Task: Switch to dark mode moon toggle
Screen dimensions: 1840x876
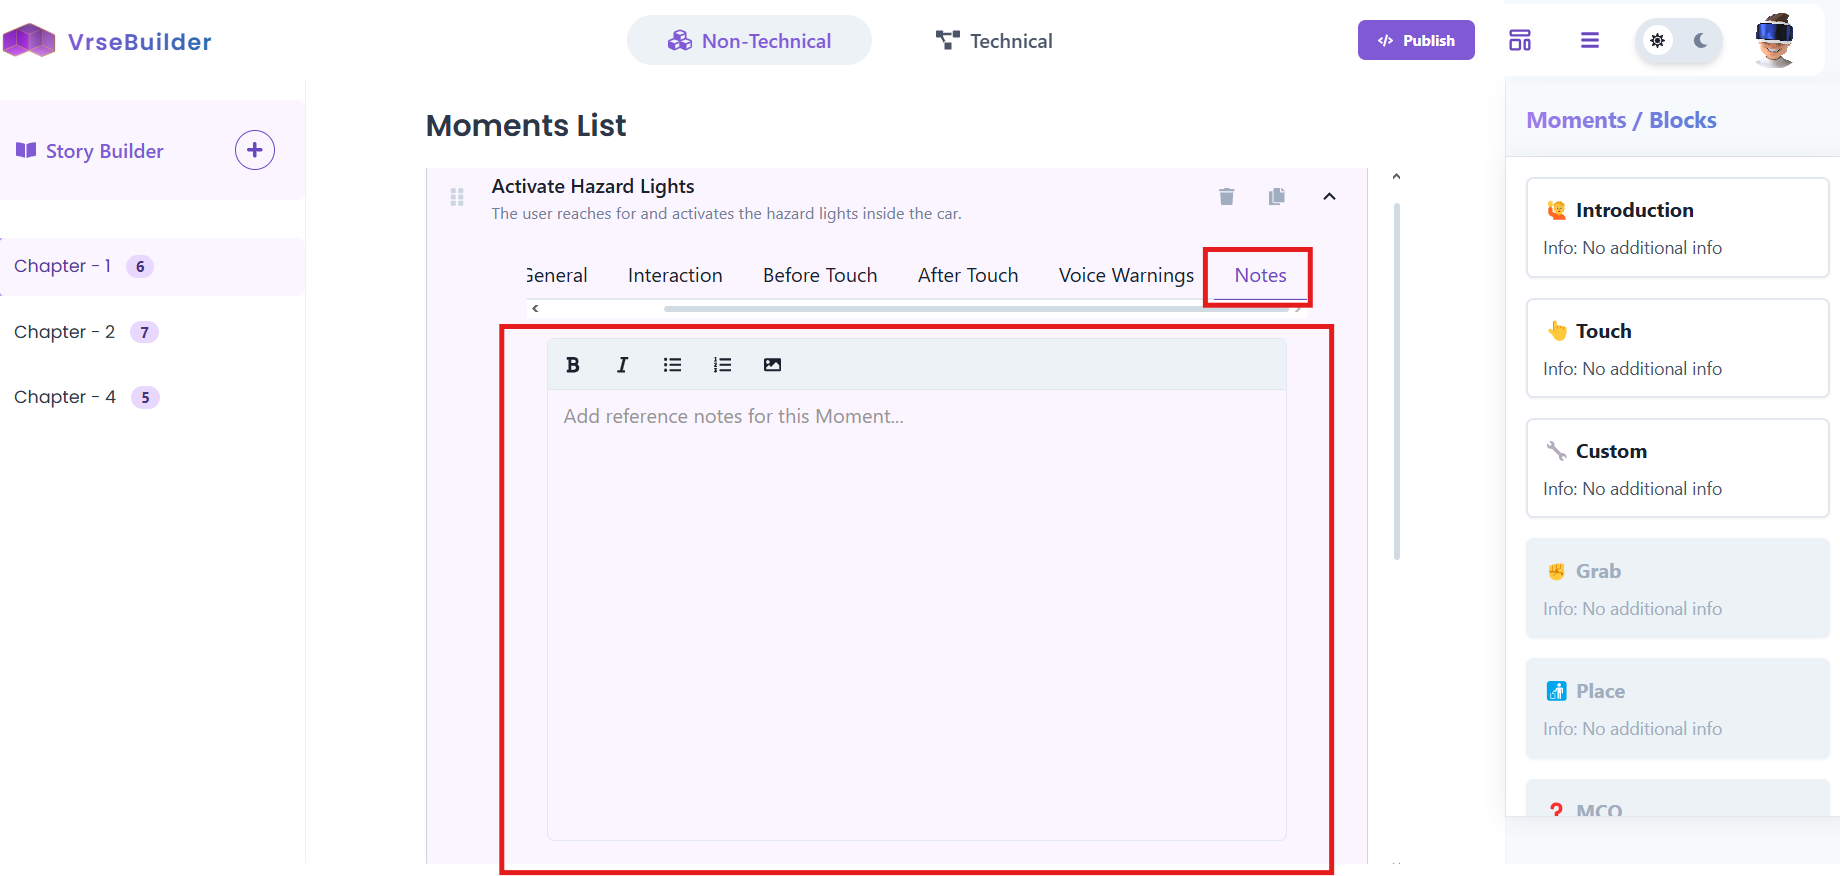Action: click(1700, 41)
